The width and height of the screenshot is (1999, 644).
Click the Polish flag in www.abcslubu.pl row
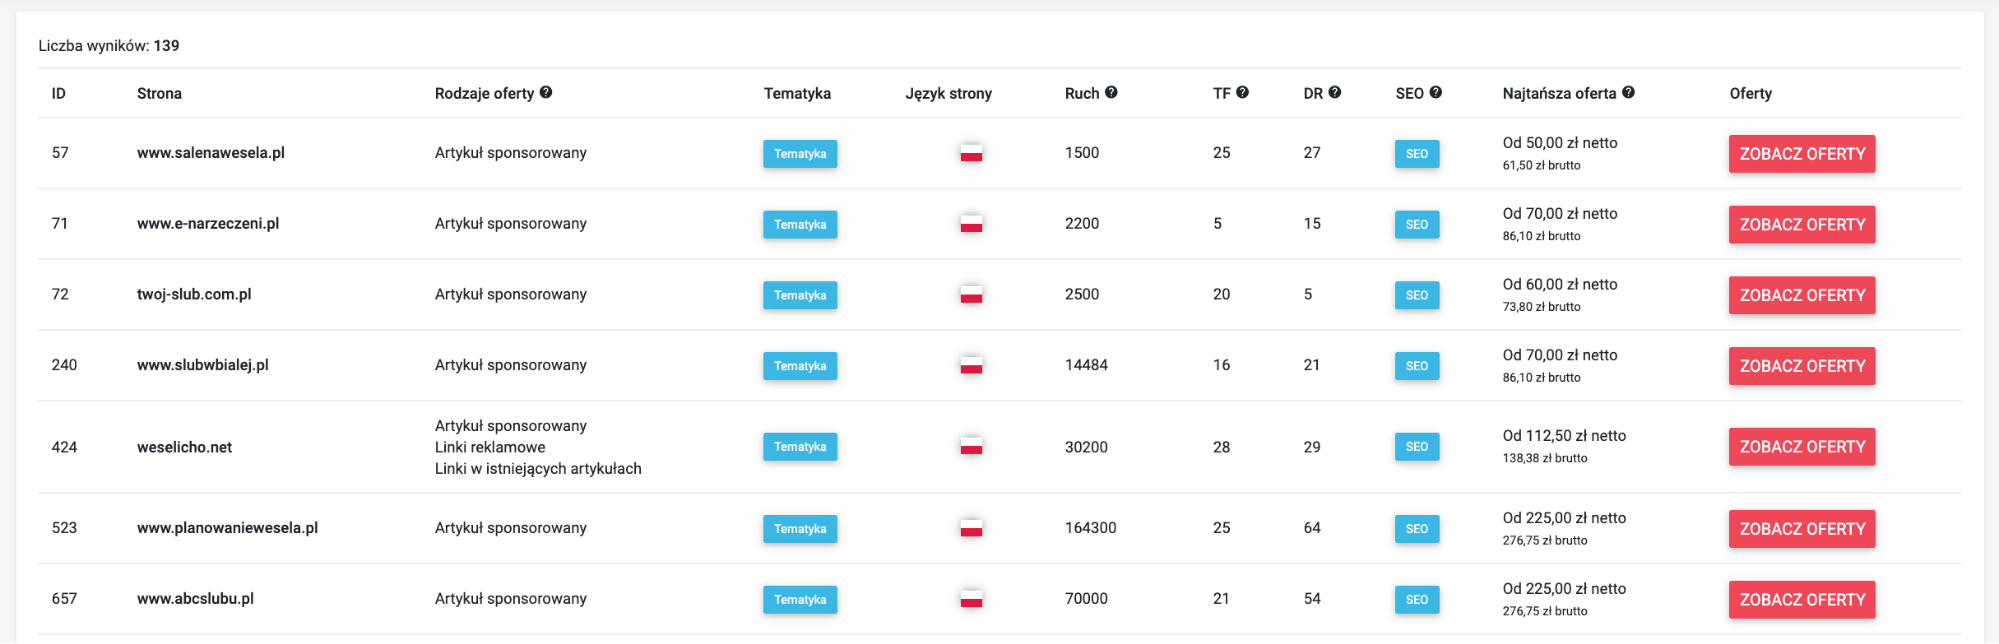[971, 599]
